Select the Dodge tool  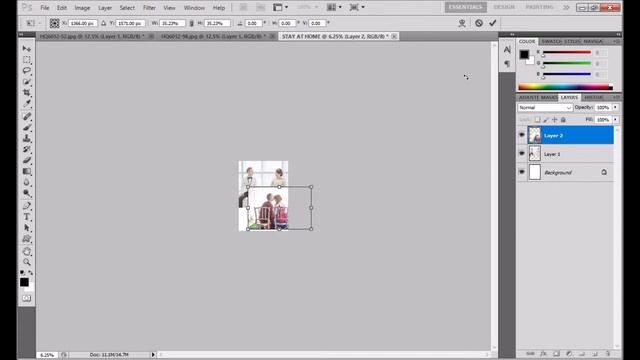pos(27,193)
